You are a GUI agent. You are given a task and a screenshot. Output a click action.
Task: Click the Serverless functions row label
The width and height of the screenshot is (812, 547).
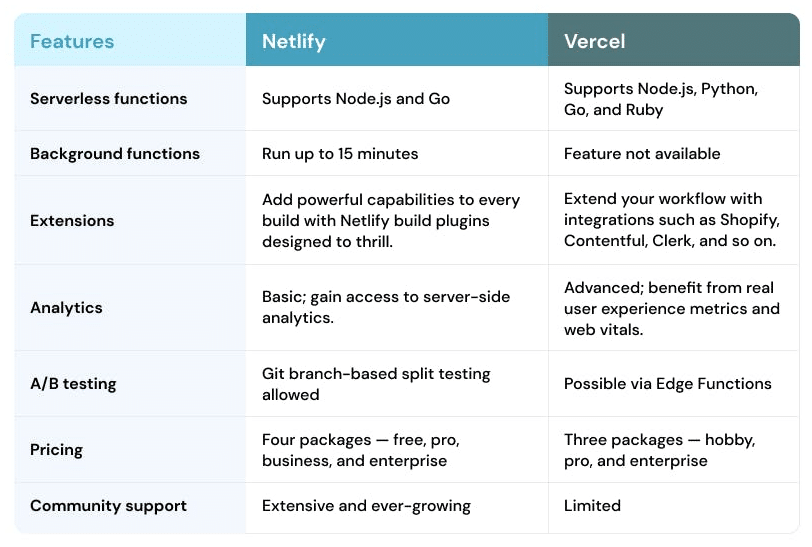pyautogui.click(x=108, y=99)
